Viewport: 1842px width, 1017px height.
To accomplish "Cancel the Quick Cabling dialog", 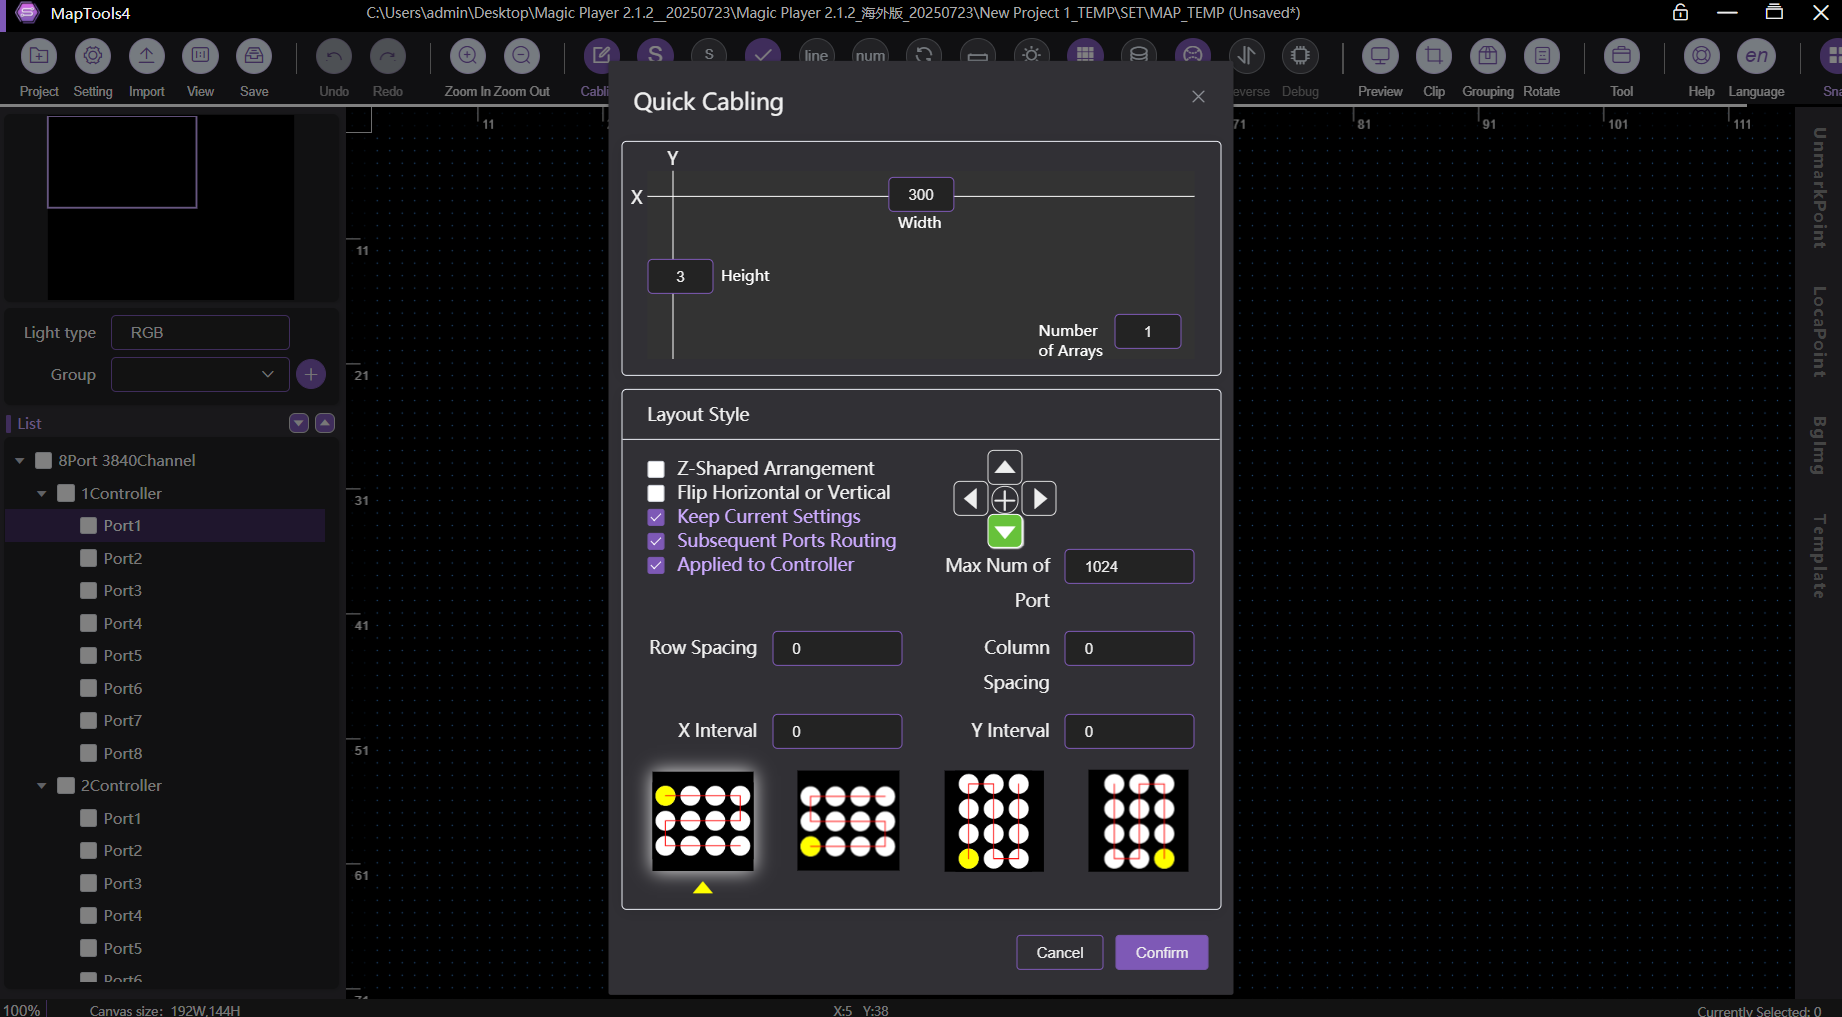I will (1059, 952).
